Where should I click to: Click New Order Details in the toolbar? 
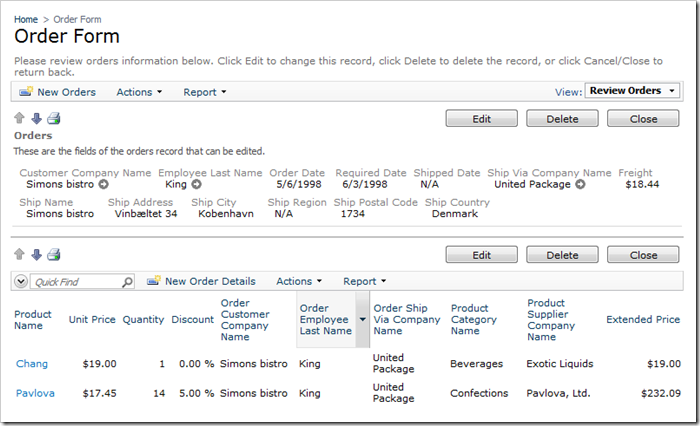[210, 281]
